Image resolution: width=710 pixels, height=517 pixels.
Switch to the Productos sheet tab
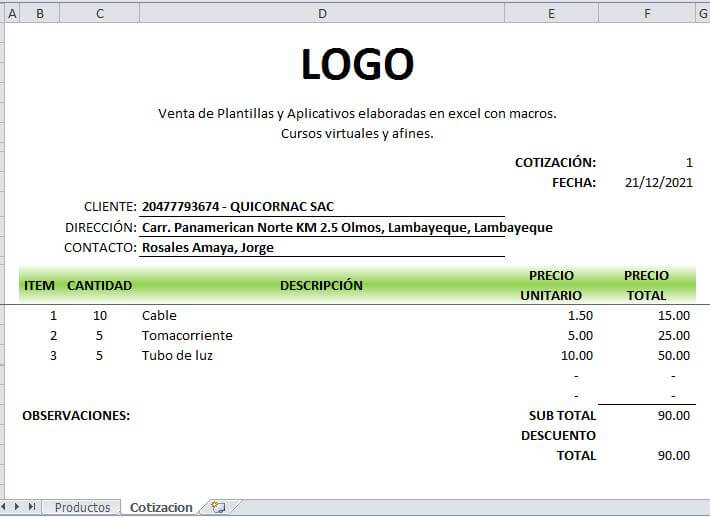[x=82, y=507]
